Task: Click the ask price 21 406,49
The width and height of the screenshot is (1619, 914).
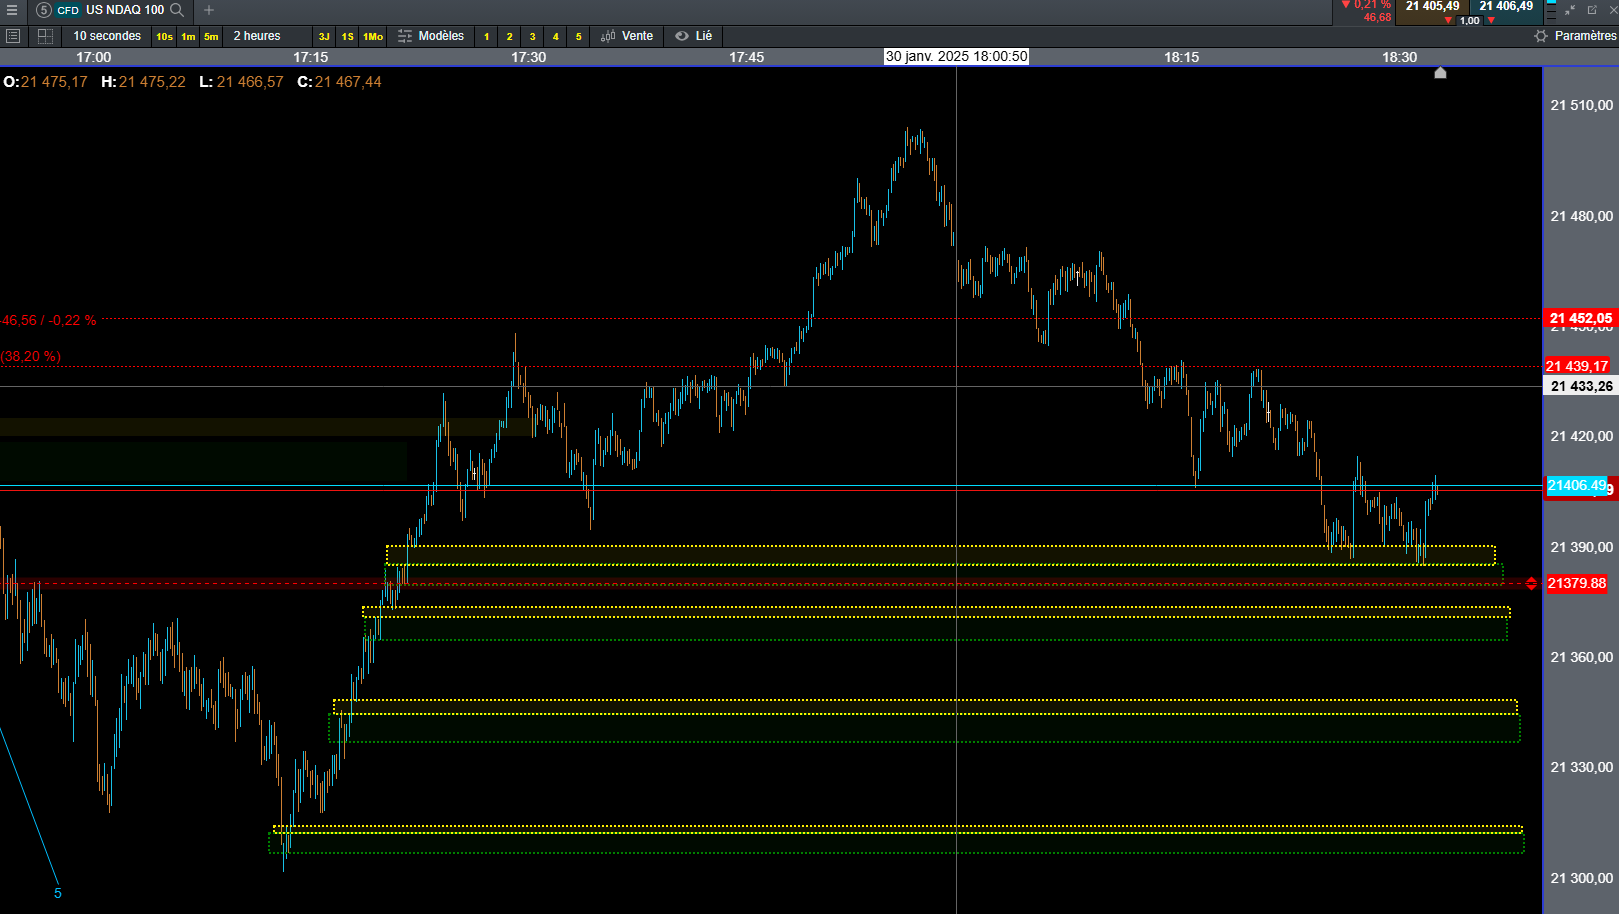Action: pyautogui.click(x=1506, y=6)
